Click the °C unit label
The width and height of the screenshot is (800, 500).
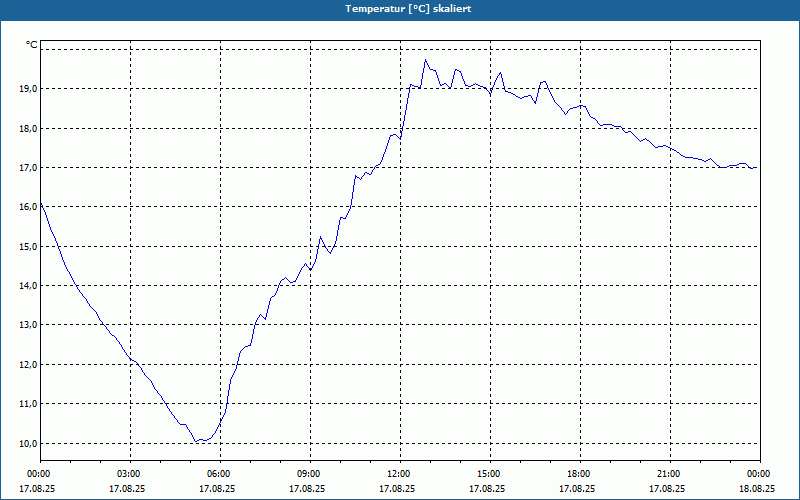[x=32, y=45]
